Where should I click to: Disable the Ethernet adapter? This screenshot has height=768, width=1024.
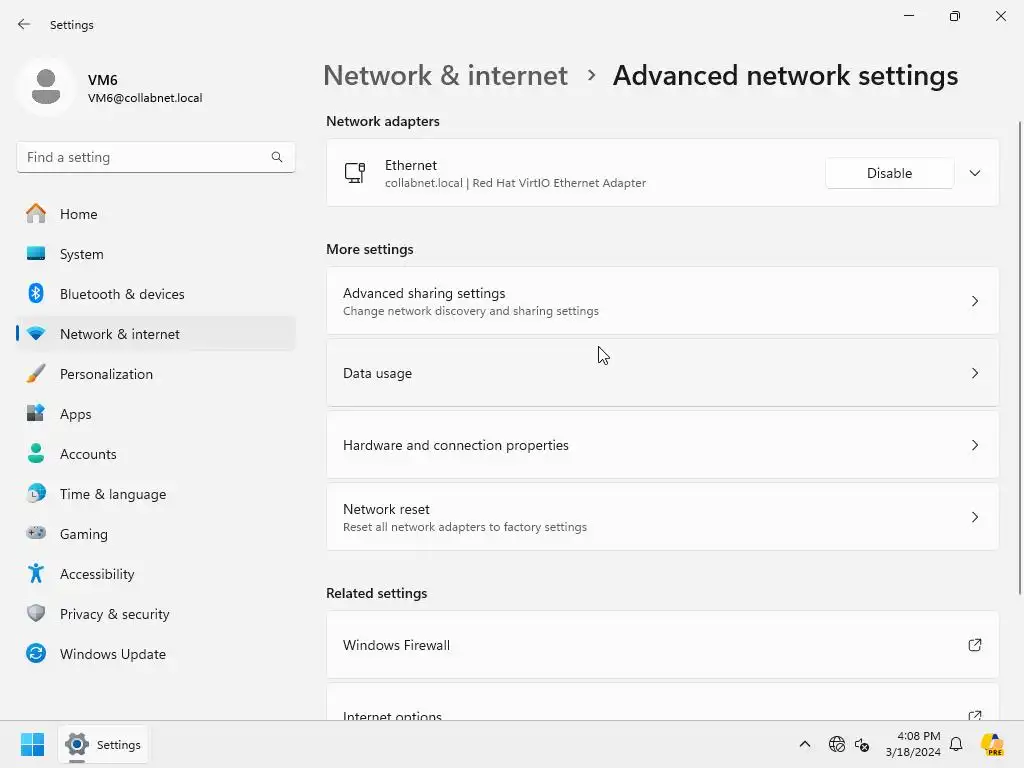click(x=889, y=173)
